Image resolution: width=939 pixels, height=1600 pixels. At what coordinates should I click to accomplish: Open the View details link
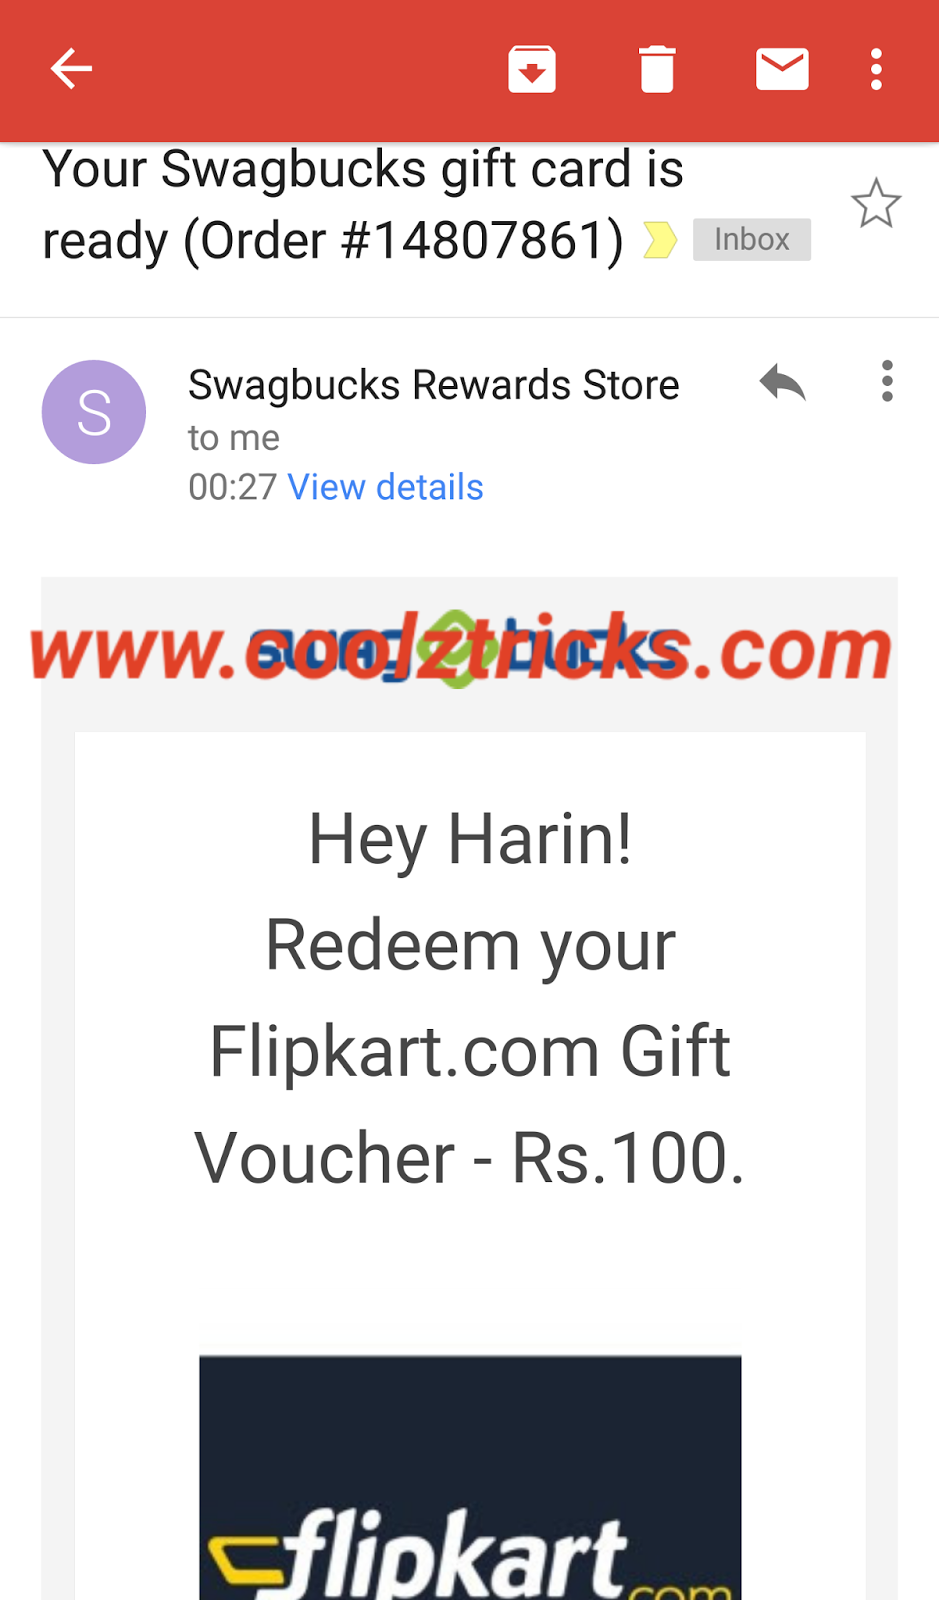pyautogui.click(x=385, y=487)
